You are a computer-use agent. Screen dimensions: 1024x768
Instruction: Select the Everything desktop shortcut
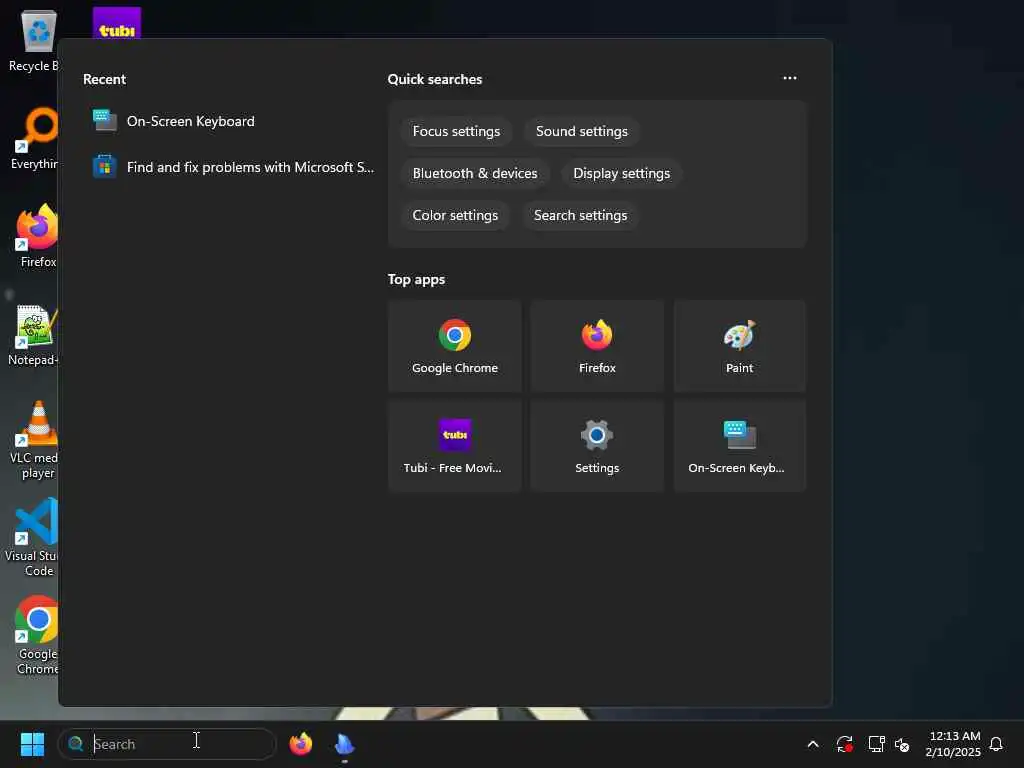pos(34,138)
